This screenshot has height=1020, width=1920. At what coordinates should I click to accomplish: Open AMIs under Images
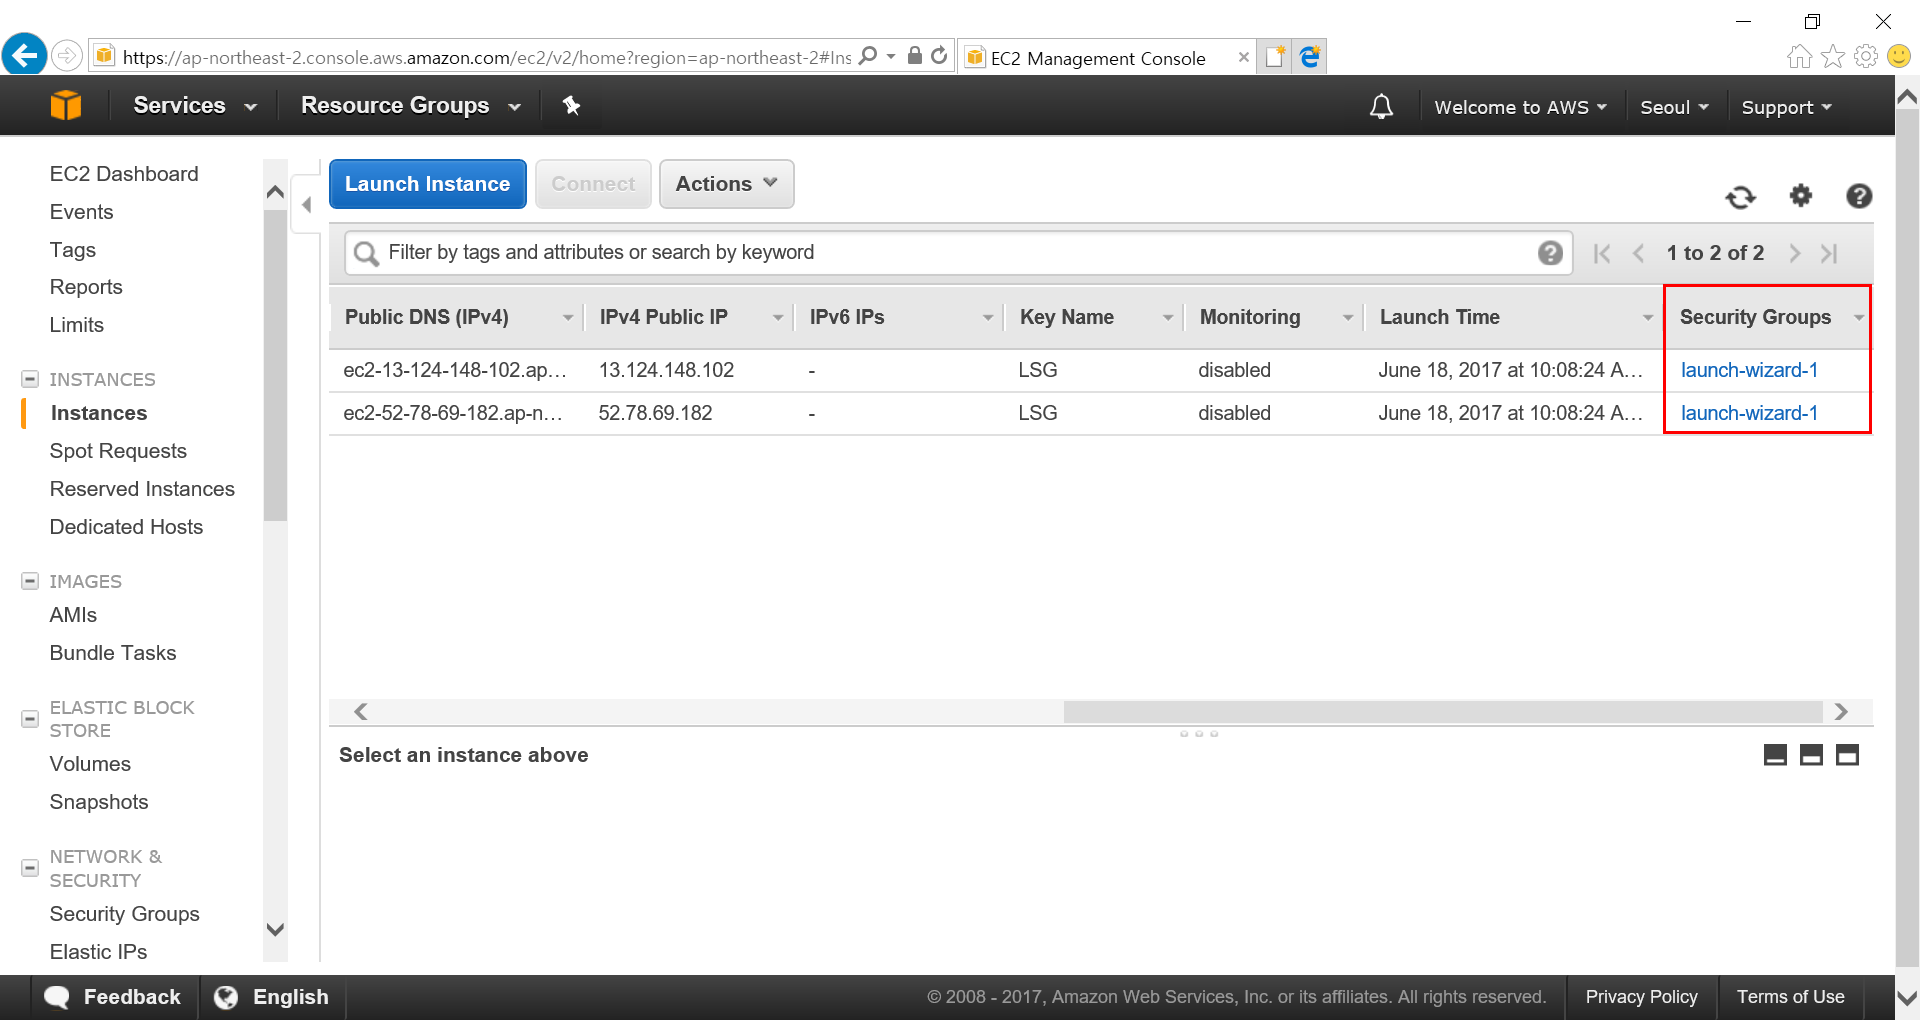pos(73,615)
